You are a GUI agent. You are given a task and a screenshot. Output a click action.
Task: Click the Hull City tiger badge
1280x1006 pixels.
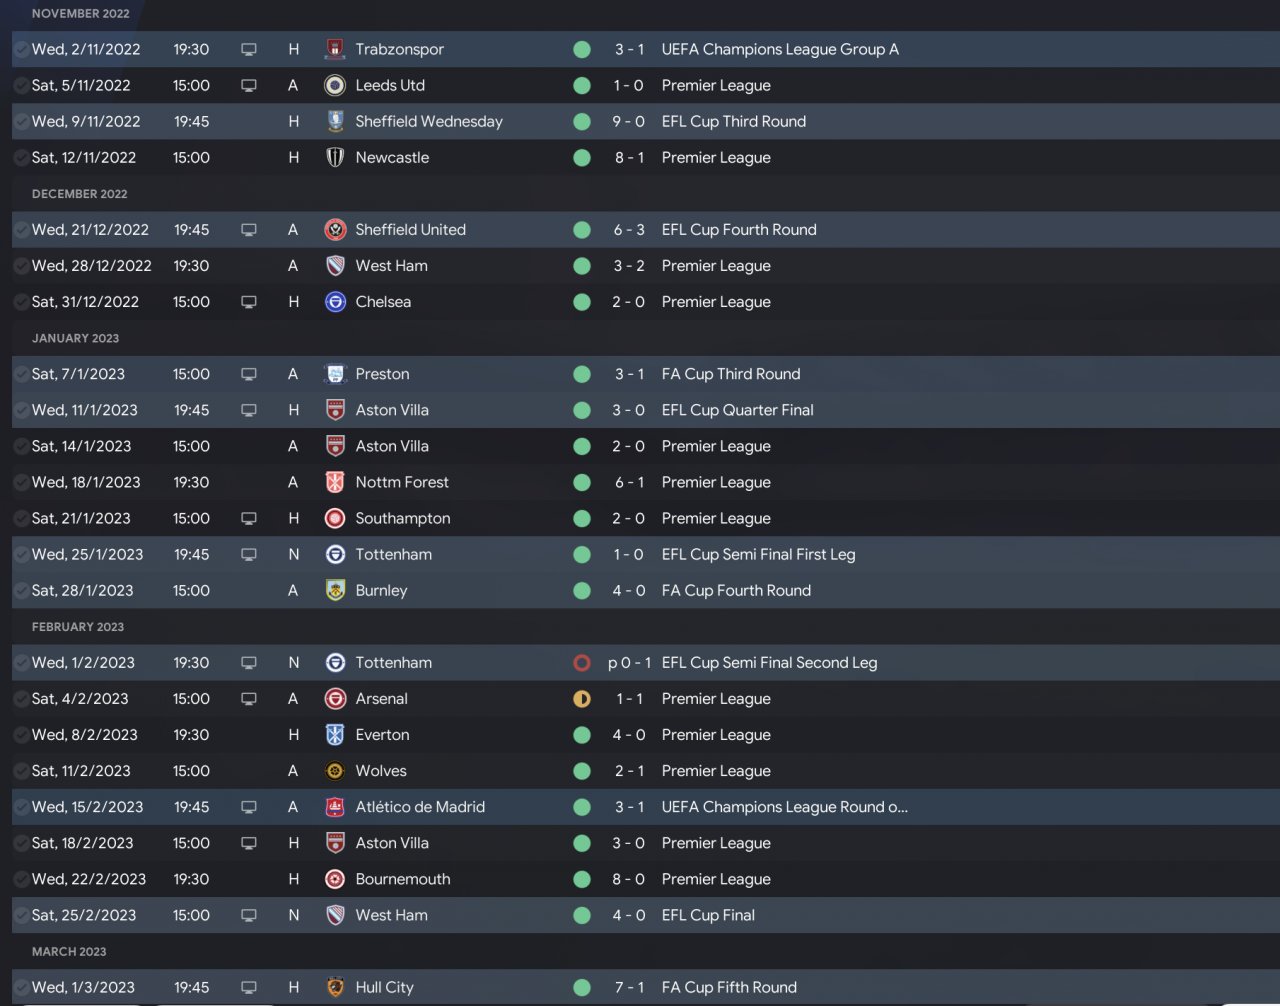335,987
